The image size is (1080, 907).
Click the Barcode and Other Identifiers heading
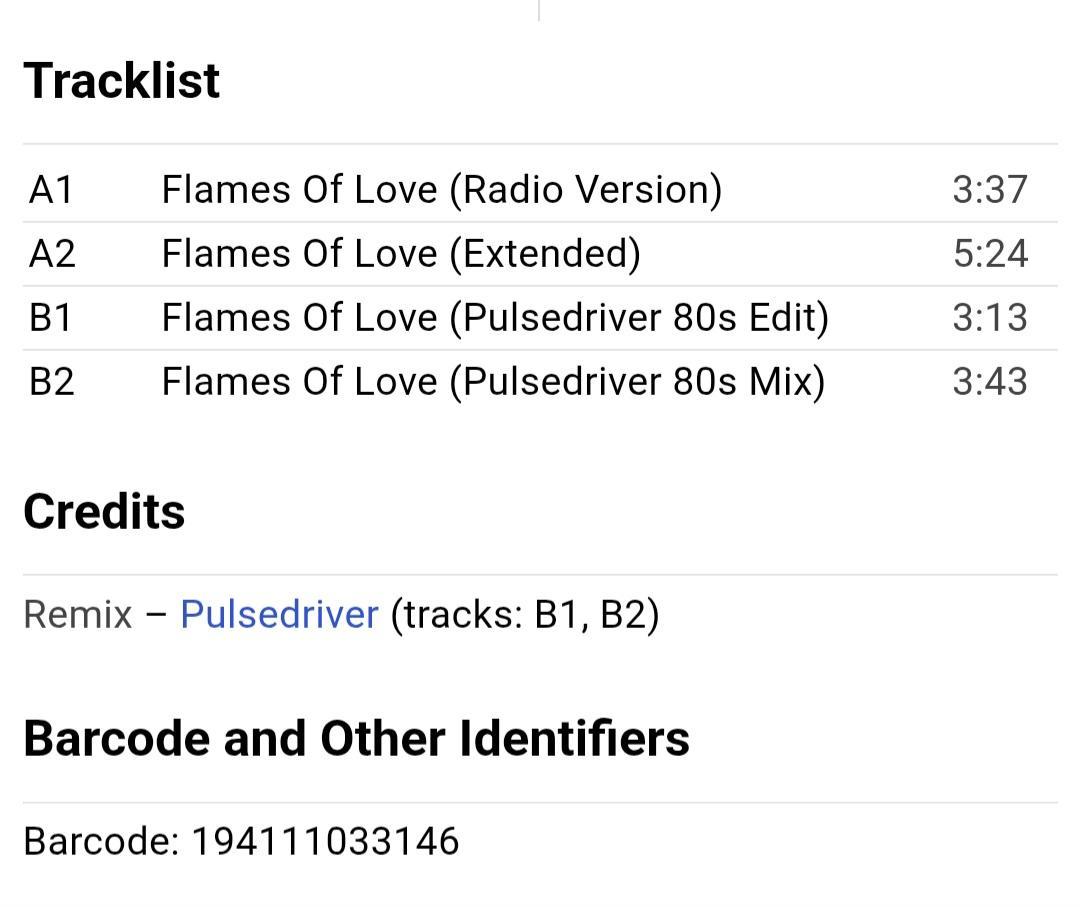click(356, 738)
